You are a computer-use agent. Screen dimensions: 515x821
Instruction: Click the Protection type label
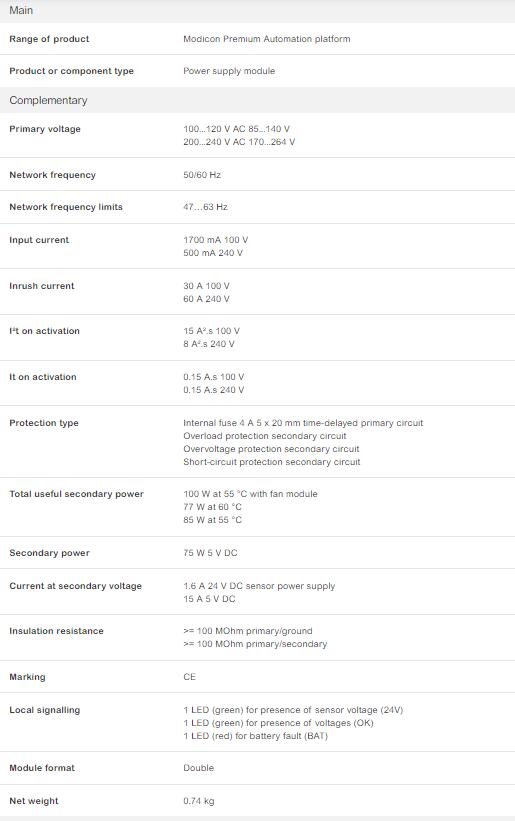click(x=44, y=423)
